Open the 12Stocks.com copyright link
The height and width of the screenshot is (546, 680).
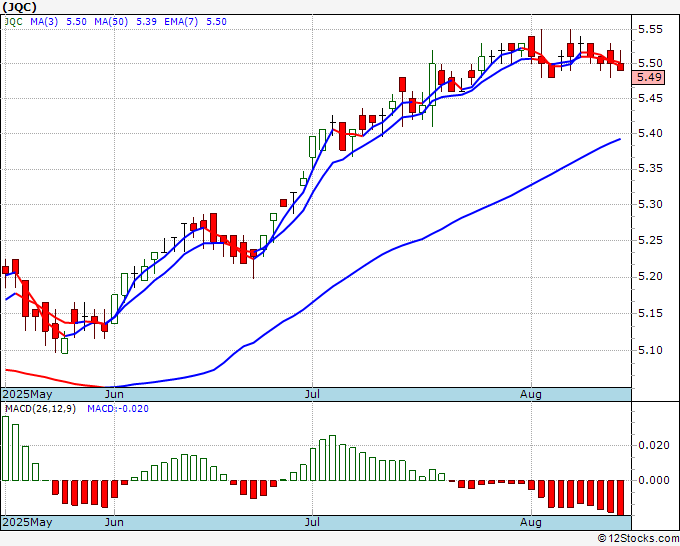[x=638, y=539]
